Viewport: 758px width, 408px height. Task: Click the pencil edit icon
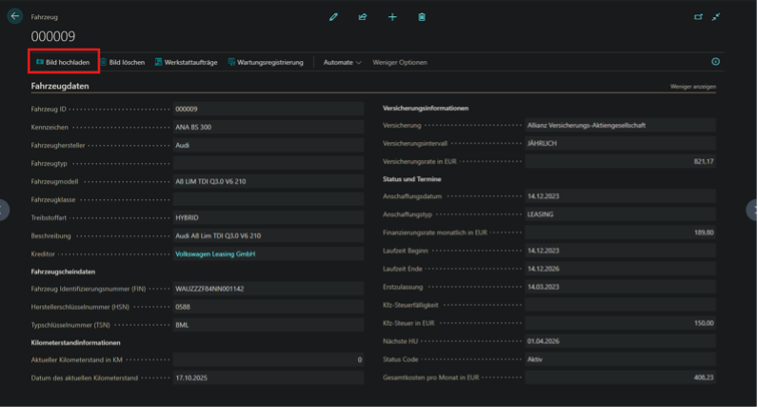[334, 17]
